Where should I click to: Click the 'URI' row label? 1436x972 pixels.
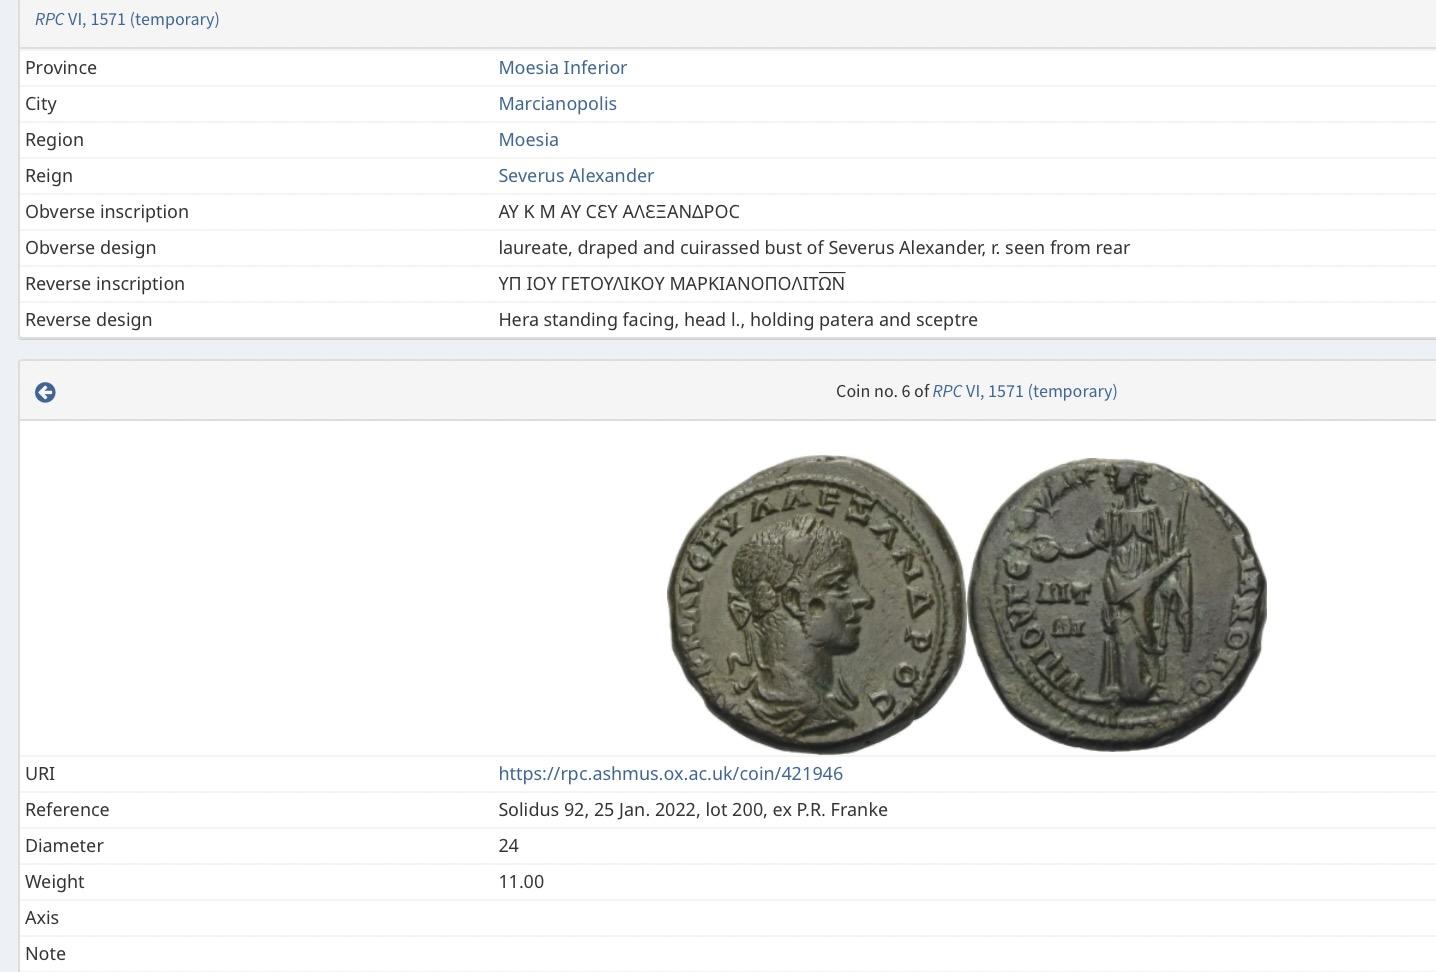[40, 773]
